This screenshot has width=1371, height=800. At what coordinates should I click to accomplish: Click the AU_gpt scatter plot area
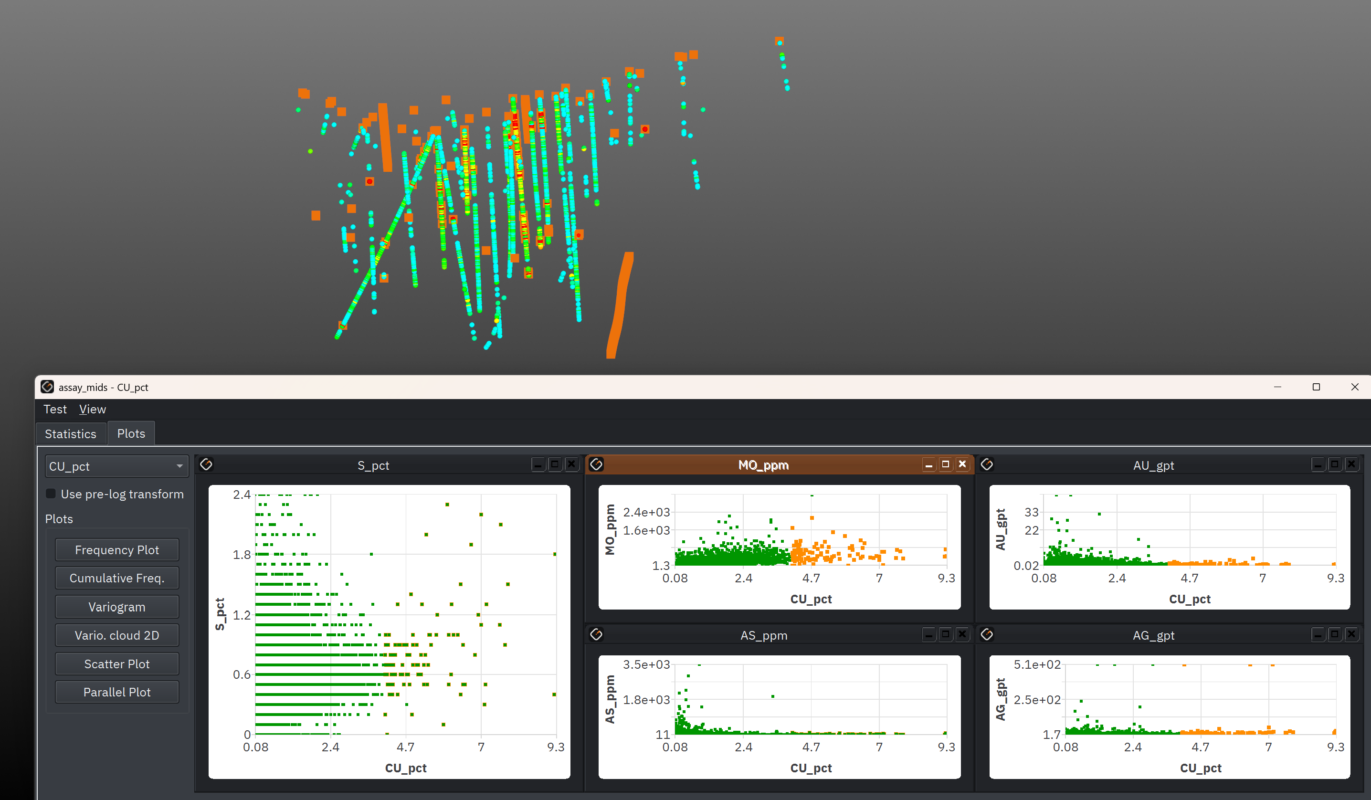click(1190, 530)
